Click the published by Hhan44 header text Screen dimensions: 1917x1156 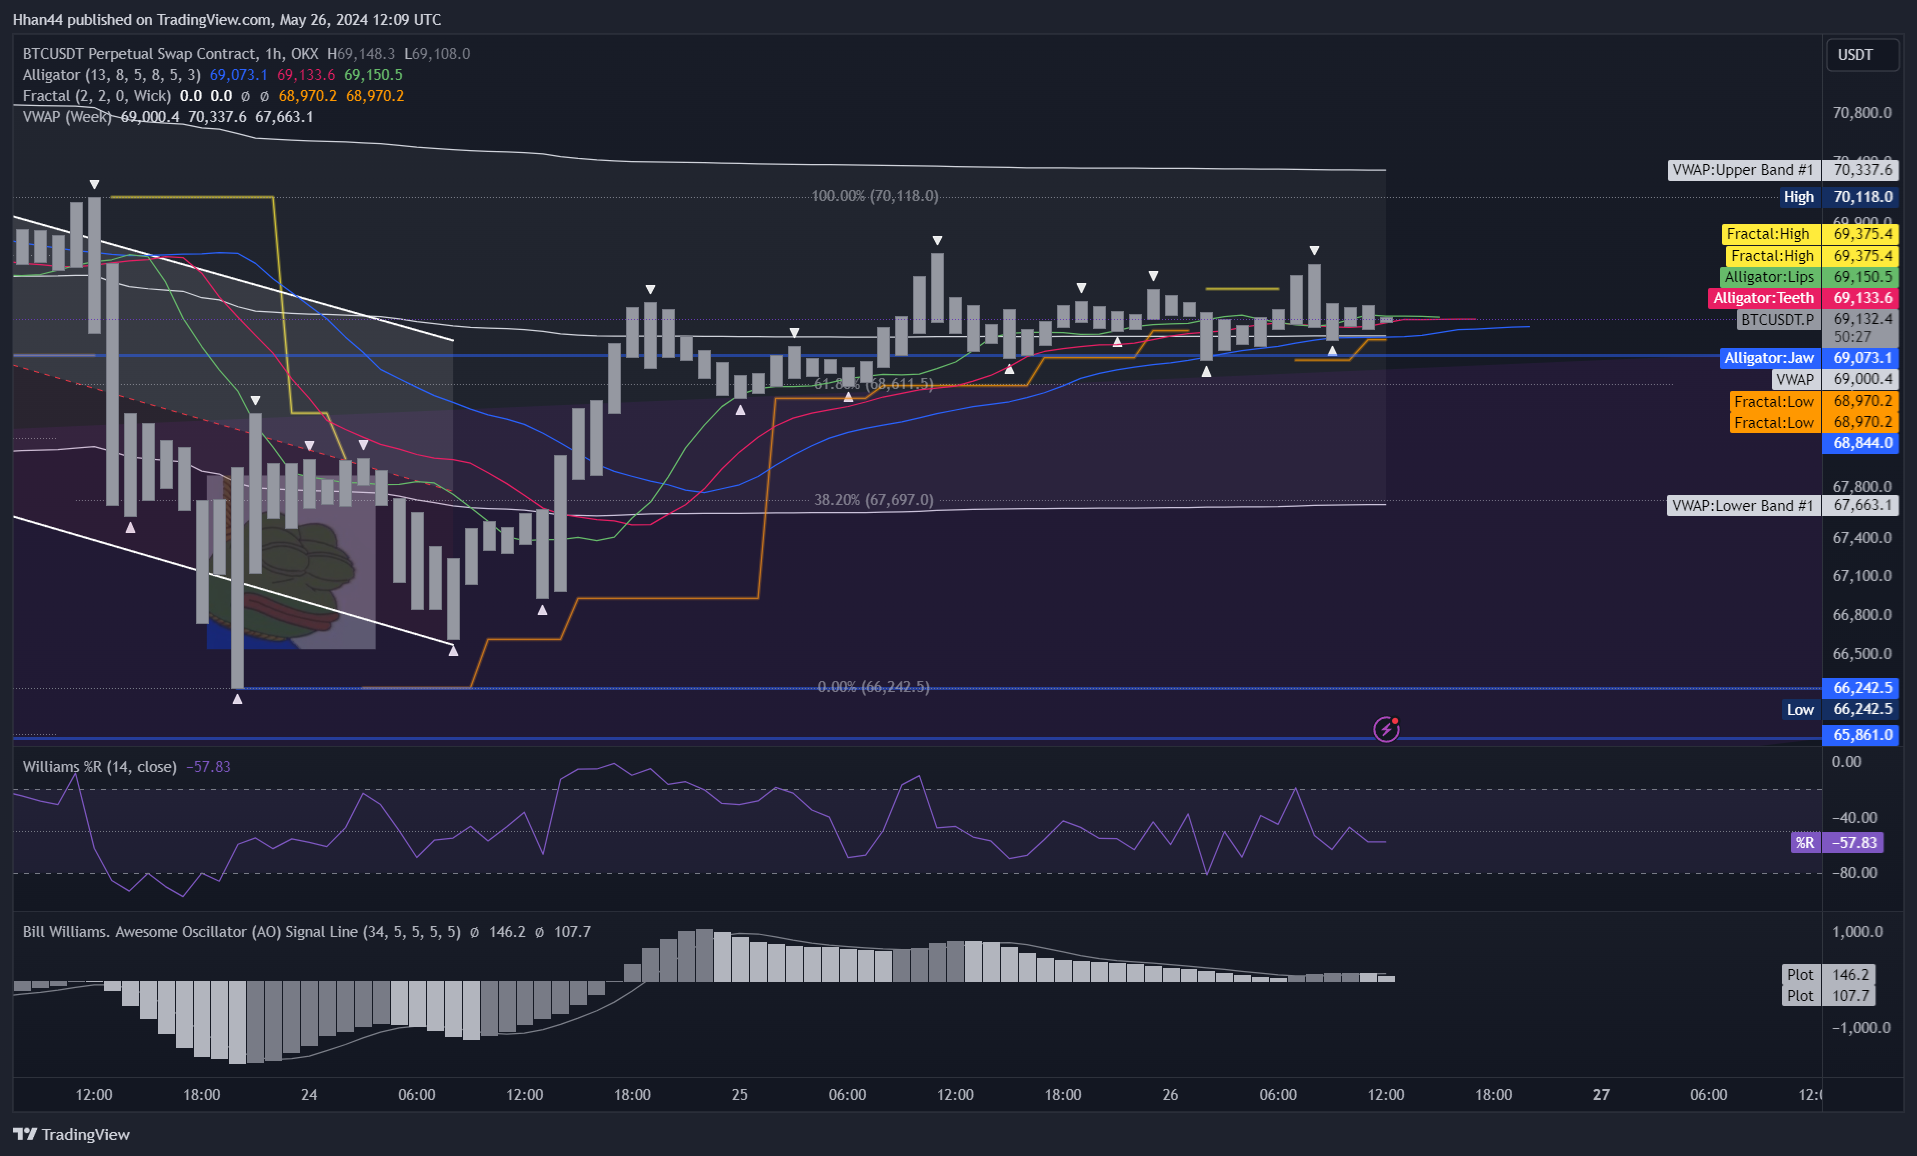pos(226,19)
